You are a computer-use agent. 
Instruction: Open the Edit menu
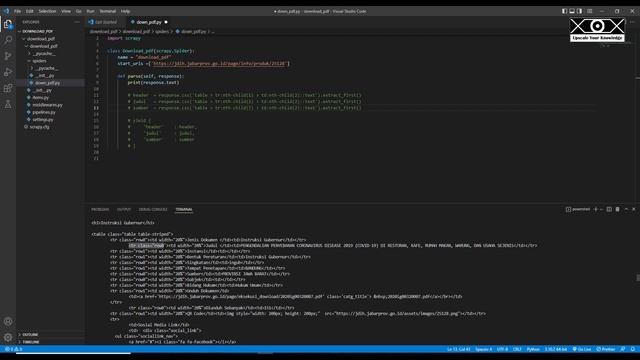[30, 11]
